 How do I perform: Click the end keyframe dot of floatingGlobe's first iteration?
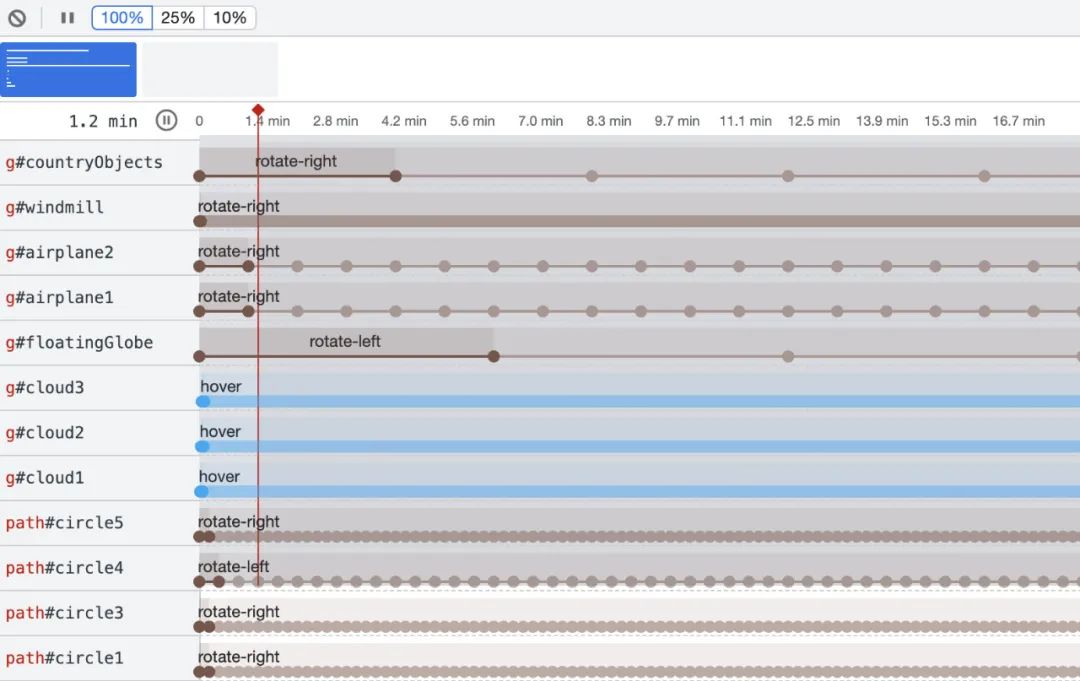(494, 357)
